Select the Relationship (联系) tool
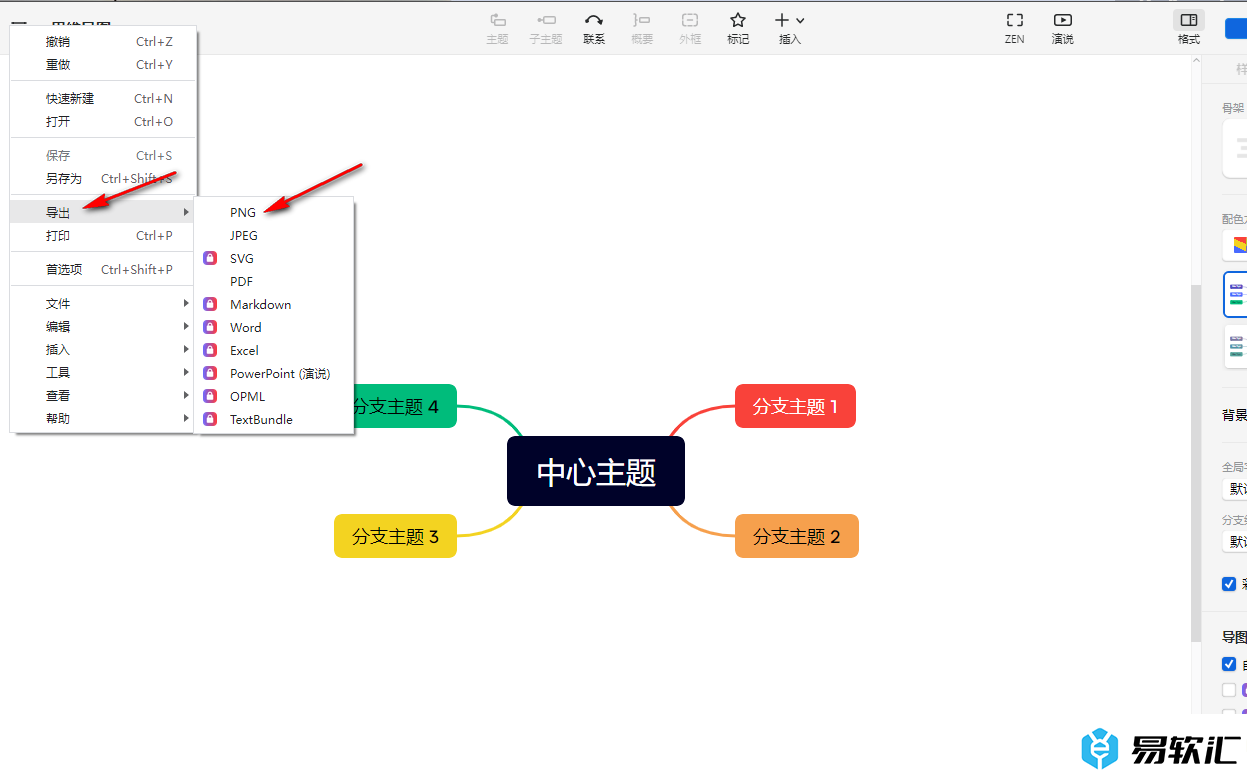The width and height of the screenshot is (1247, 774). [x=594, y=28]
